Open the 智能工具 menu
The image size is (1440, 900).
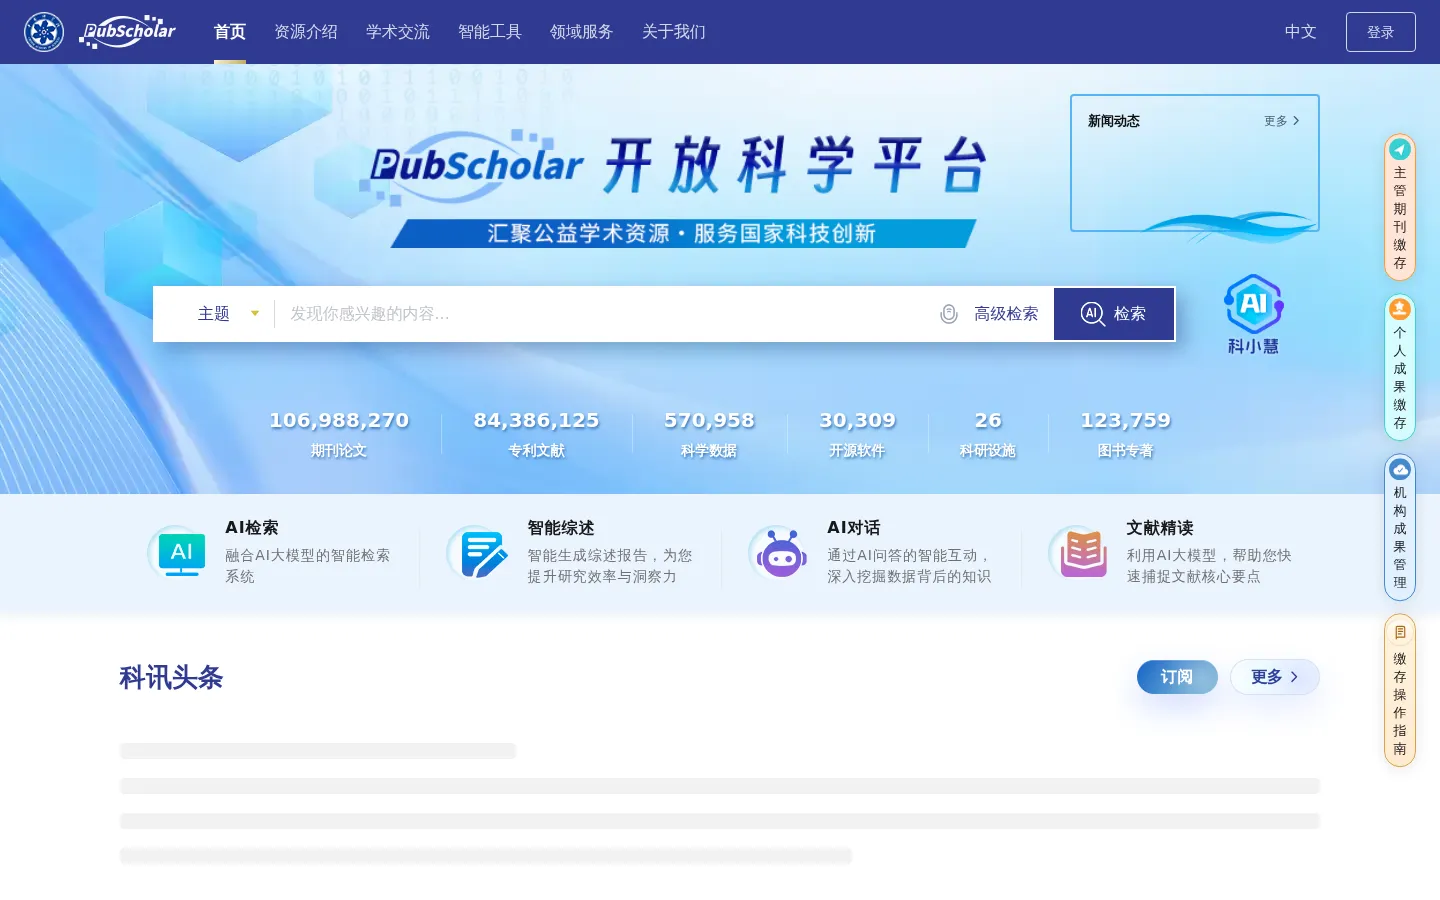(x=490, y=32)
